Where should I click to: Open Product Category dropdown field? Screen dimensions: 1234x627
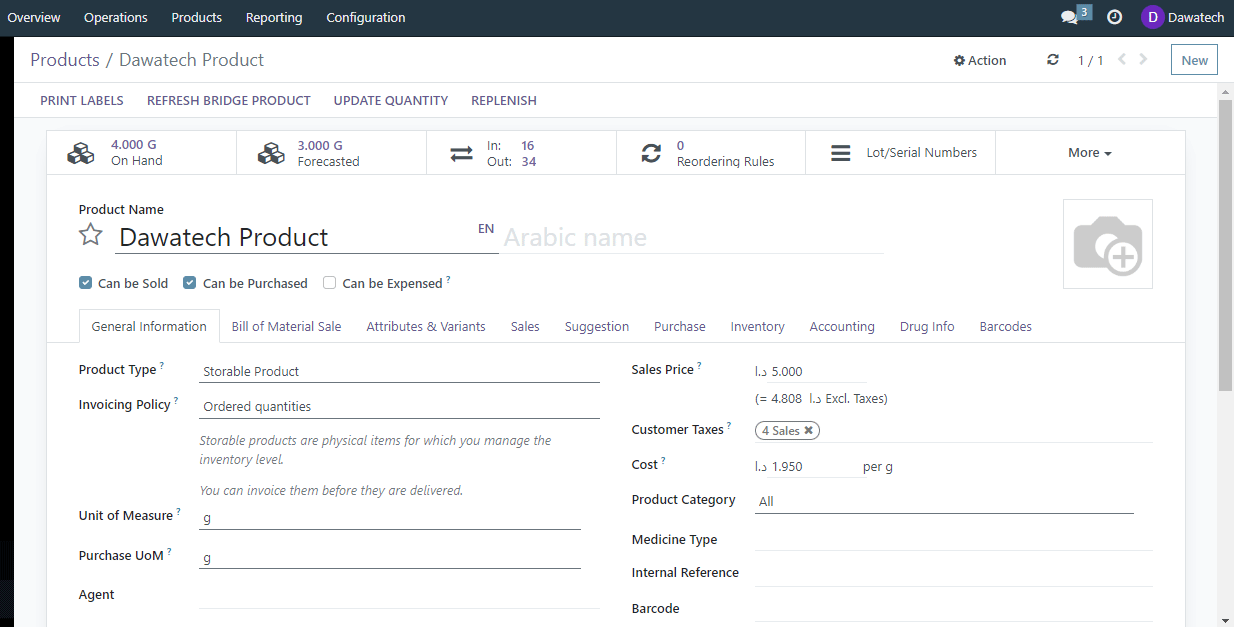944,501
